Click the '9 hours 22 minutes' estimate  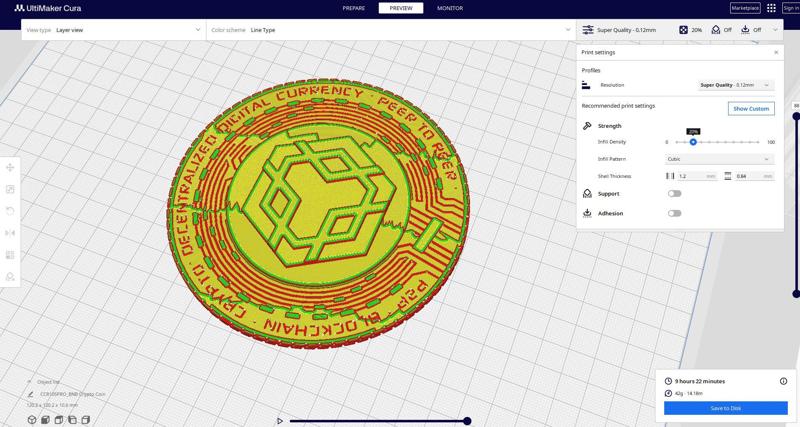tap(699, 381)
